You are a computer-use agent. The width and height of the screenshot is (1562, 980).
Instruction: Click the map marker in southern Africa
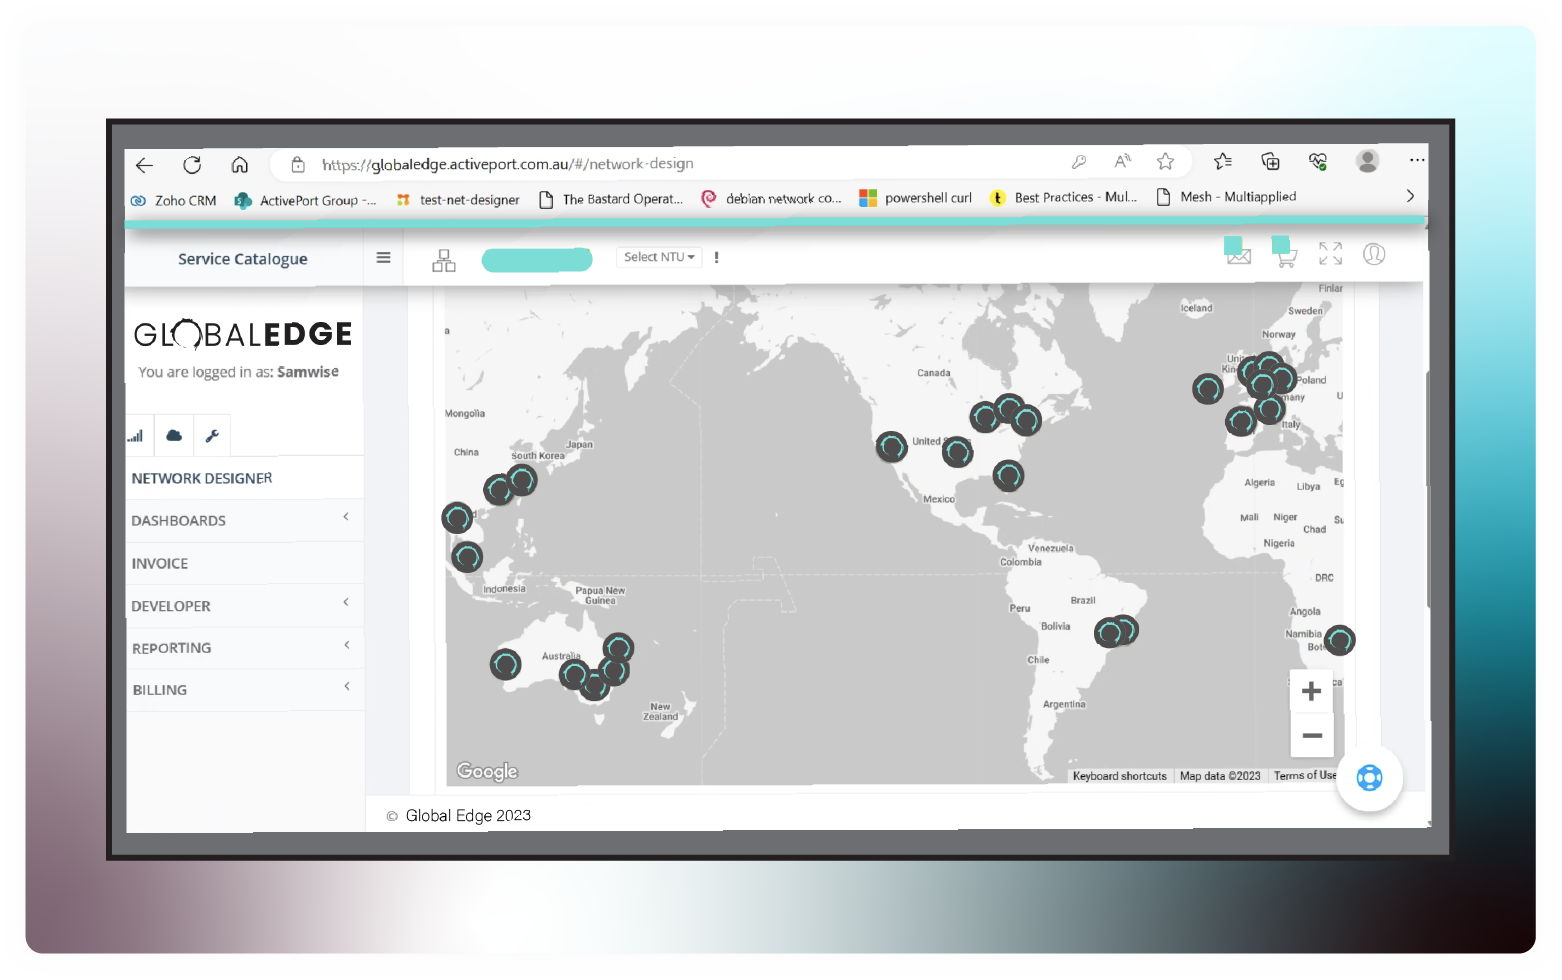[x=1339, y=640]
